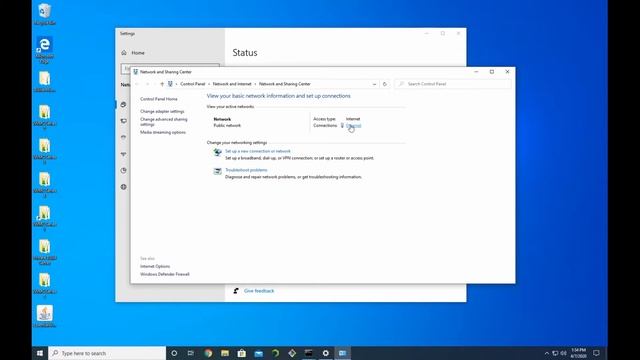
Task: Select Data usage icon in Settings sidebar
Action: click(123, 171)
